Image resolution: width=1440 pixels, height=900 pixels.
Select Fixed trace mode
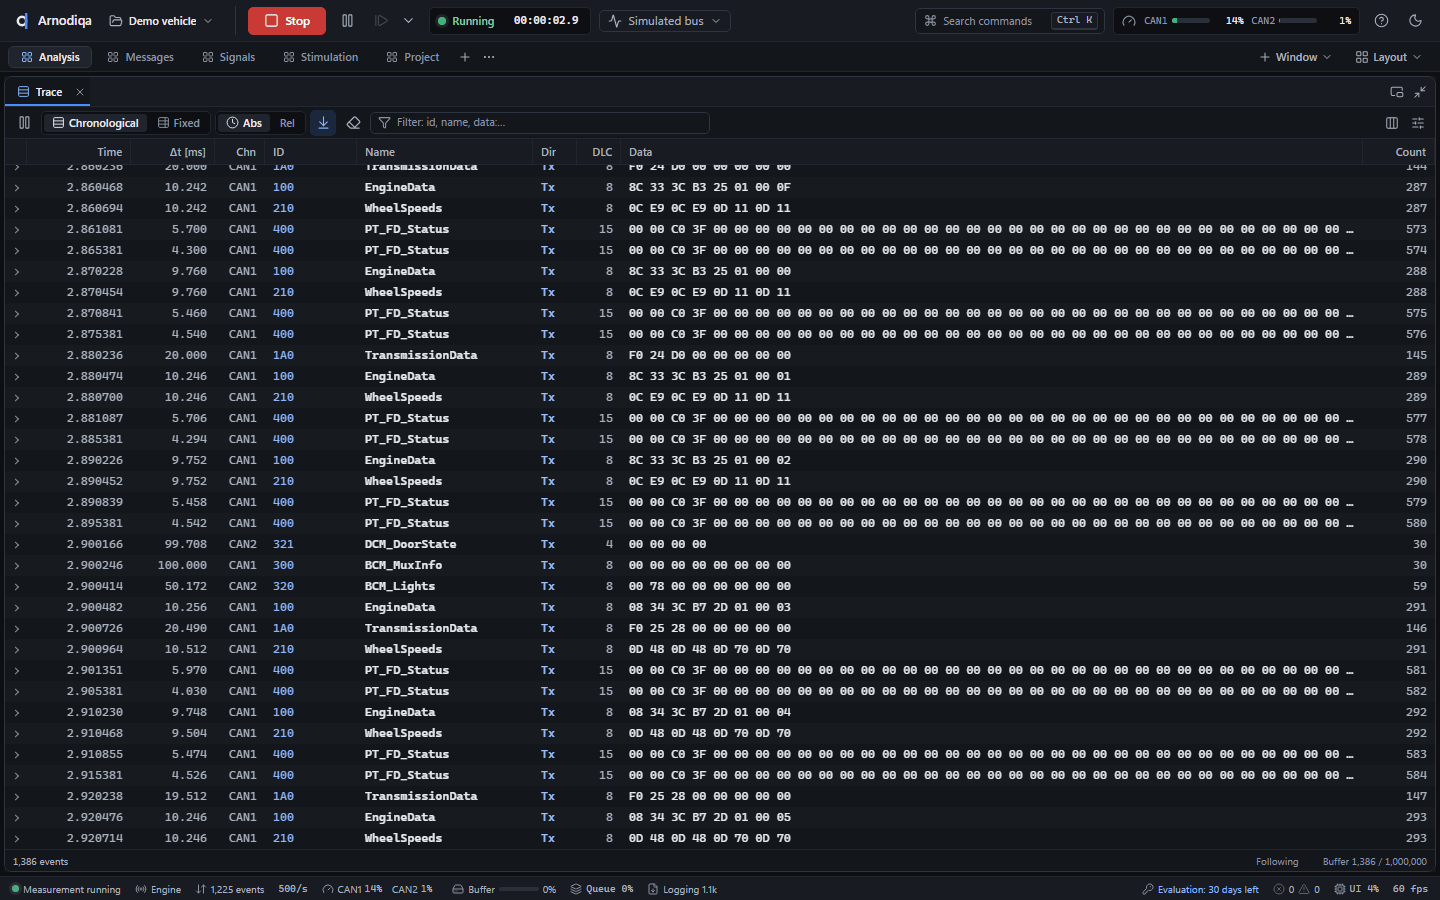(179, 123)
